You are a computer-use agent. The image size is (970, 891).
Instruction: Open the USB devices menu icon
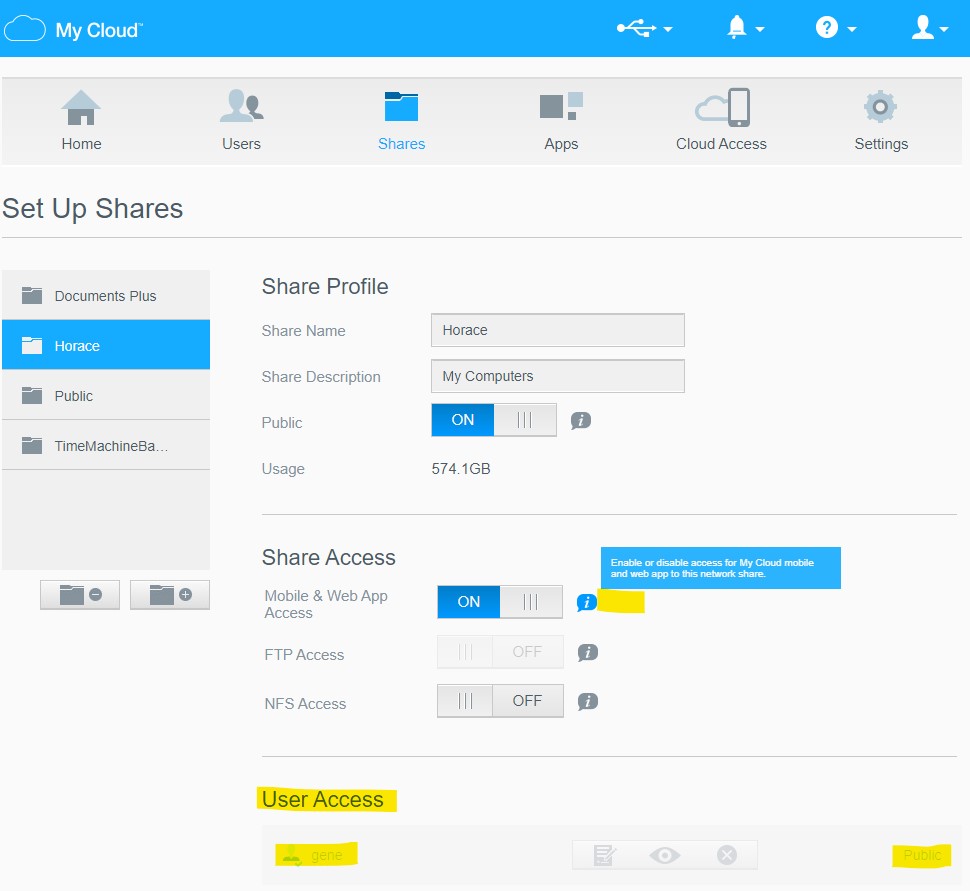(636, 28)
